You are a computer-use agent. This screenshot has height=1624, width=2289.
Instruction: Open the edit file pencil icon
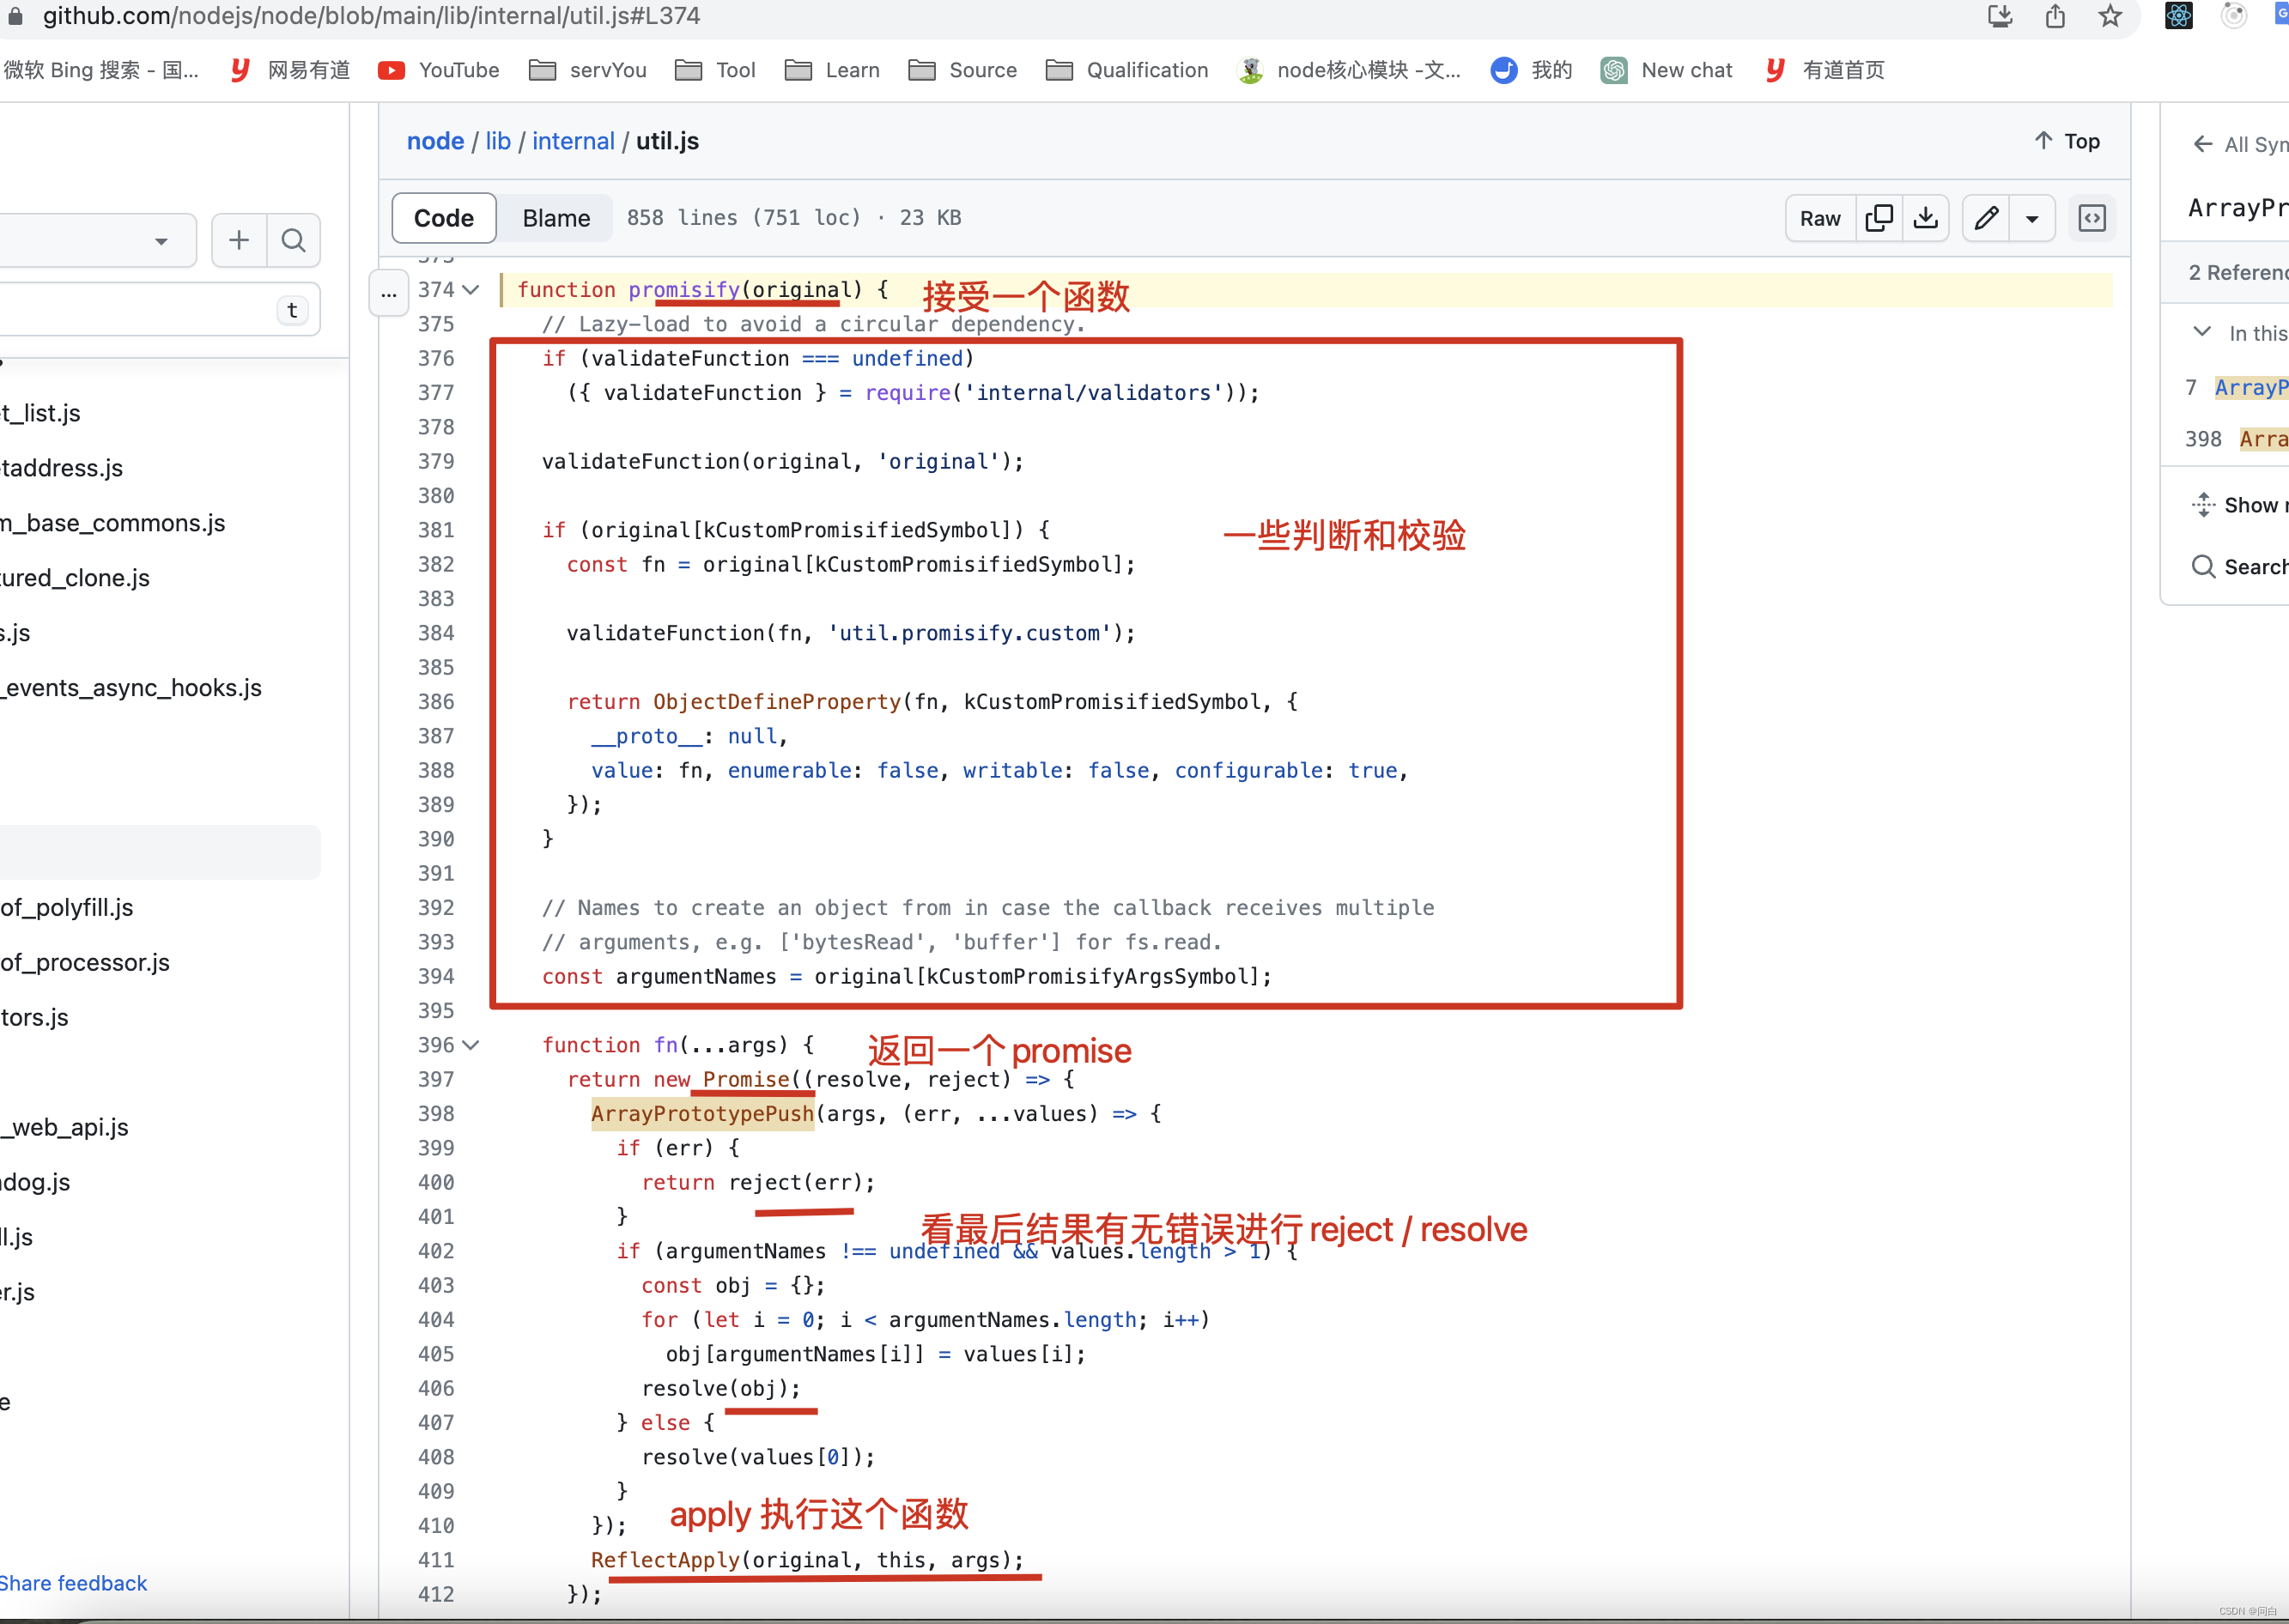tap(1985, 218)
